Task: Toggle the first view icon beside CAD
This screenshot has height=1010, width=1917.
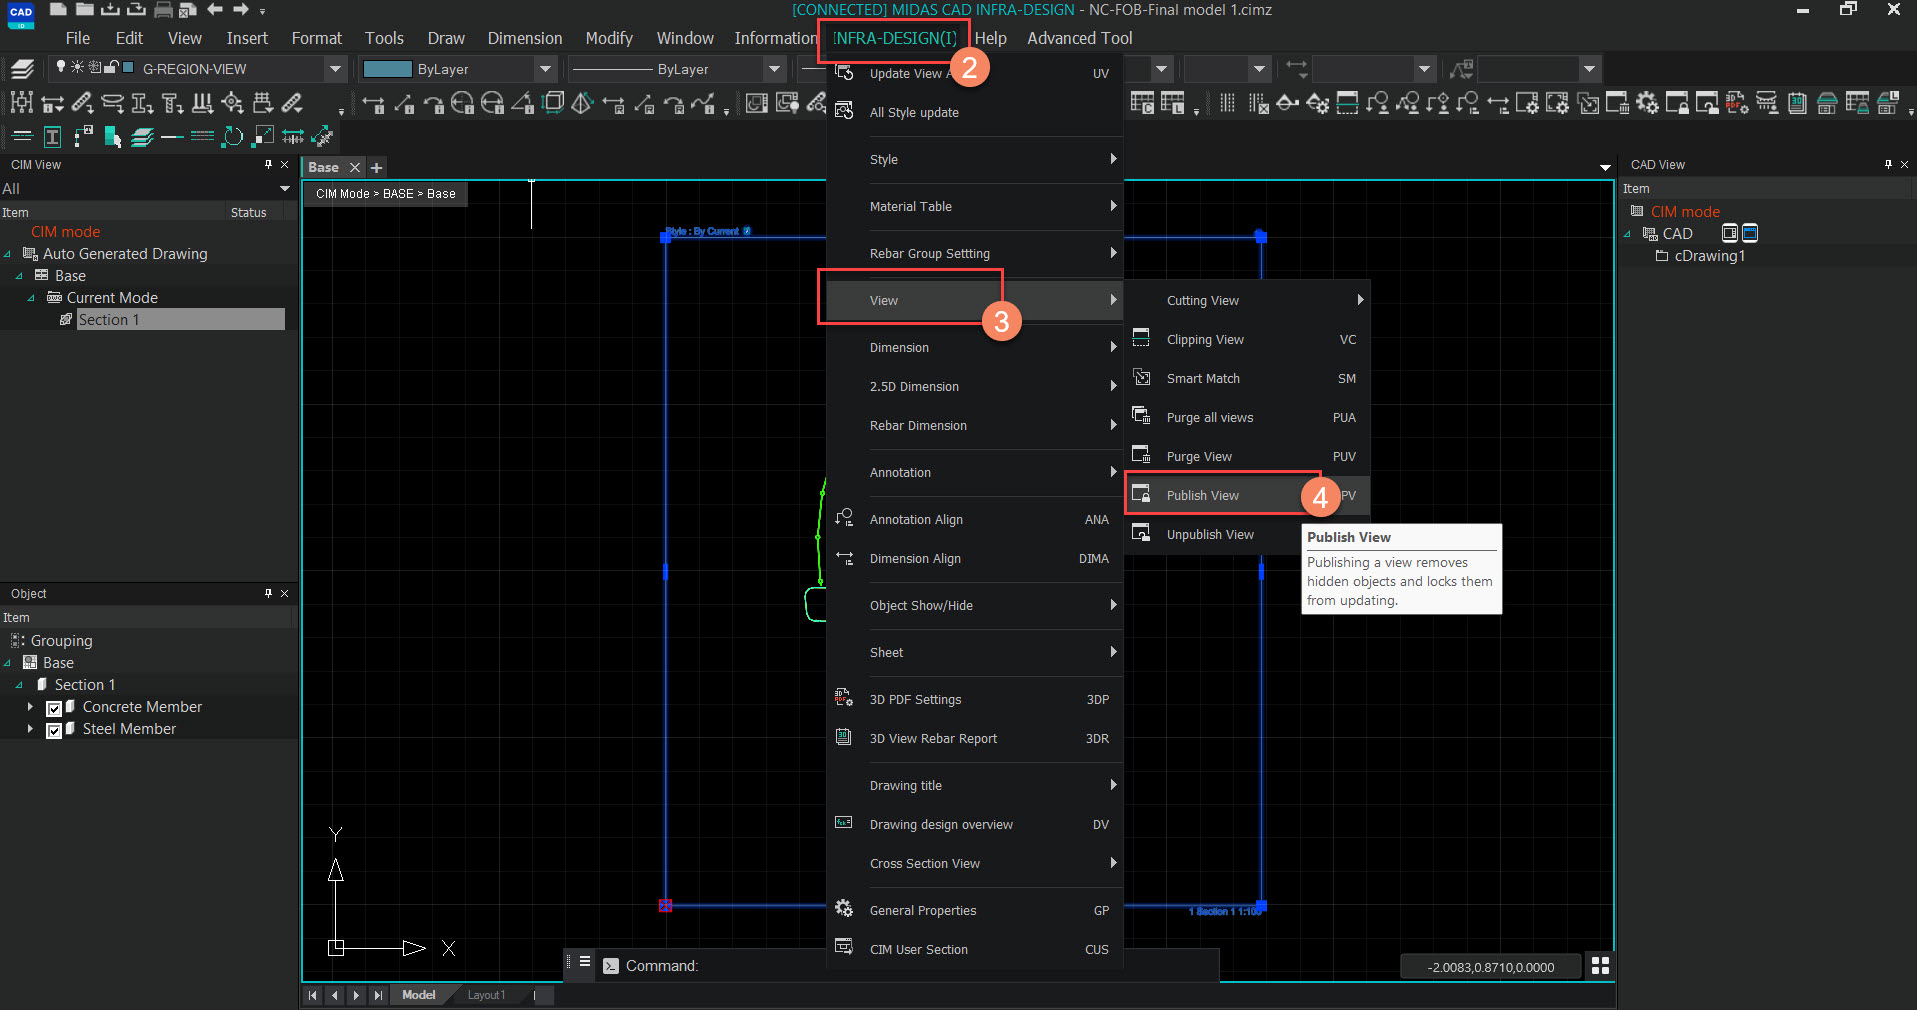Action: pyautogui.click(x=1729, y=233)
